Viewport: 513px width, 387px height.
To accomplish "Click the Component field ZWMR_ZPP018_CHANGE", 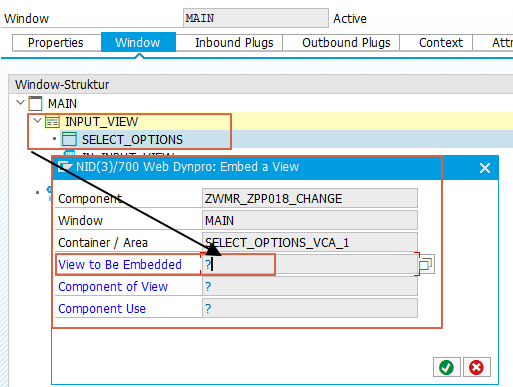I will 310,198.
